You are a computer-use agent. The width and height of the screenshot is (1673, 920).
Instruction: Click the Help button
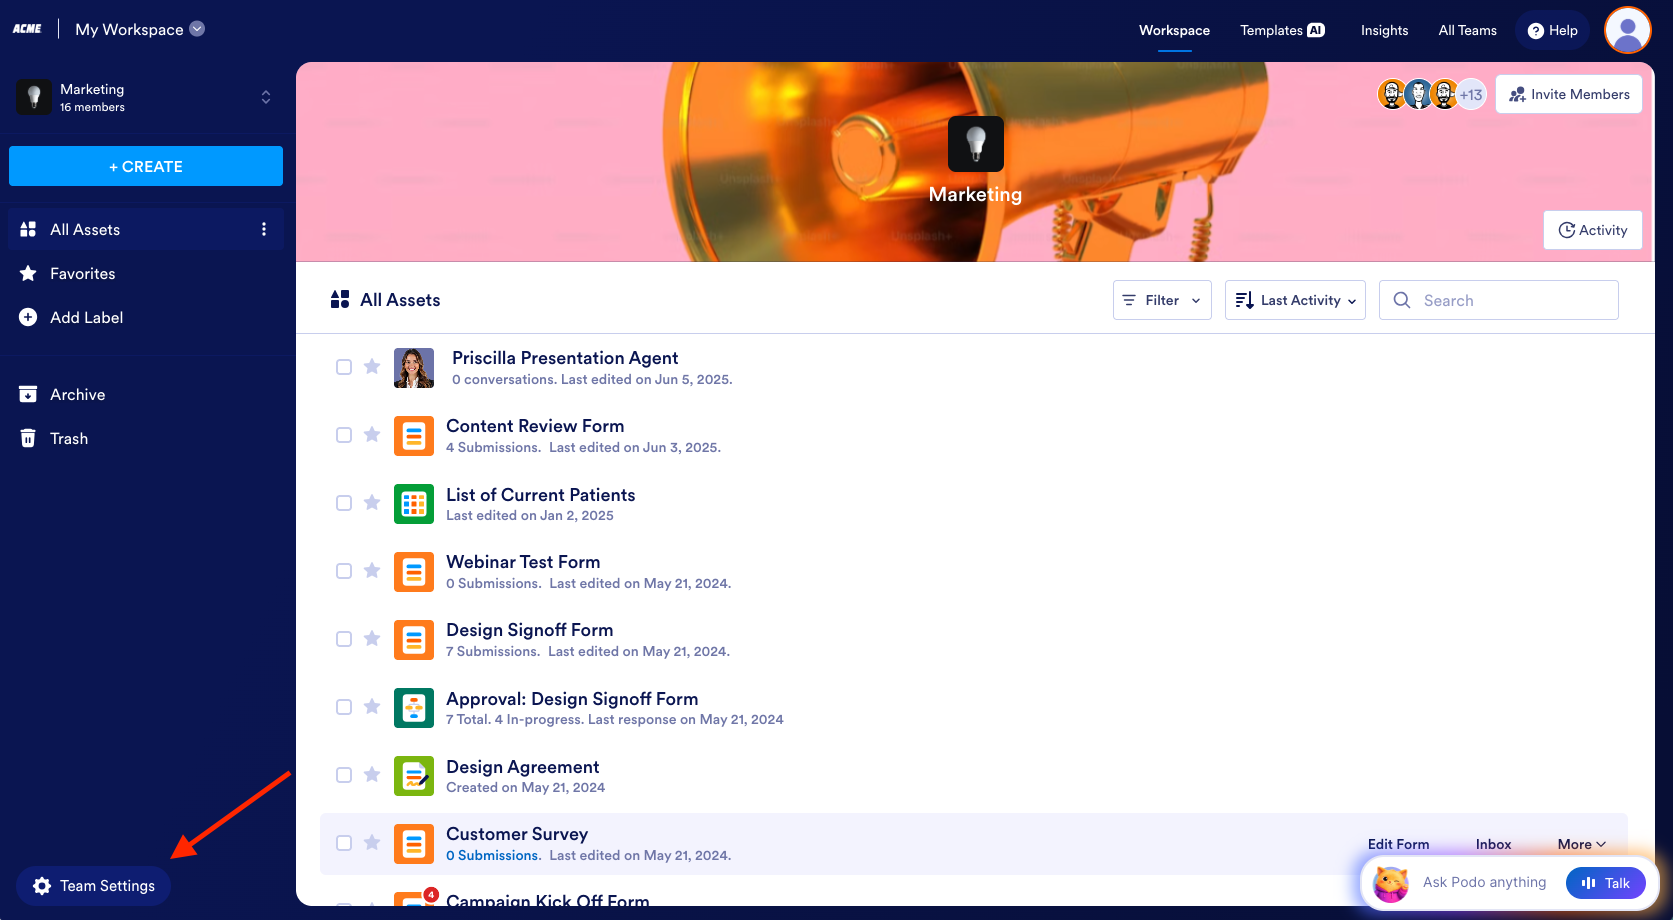[x=1552, y=30]
